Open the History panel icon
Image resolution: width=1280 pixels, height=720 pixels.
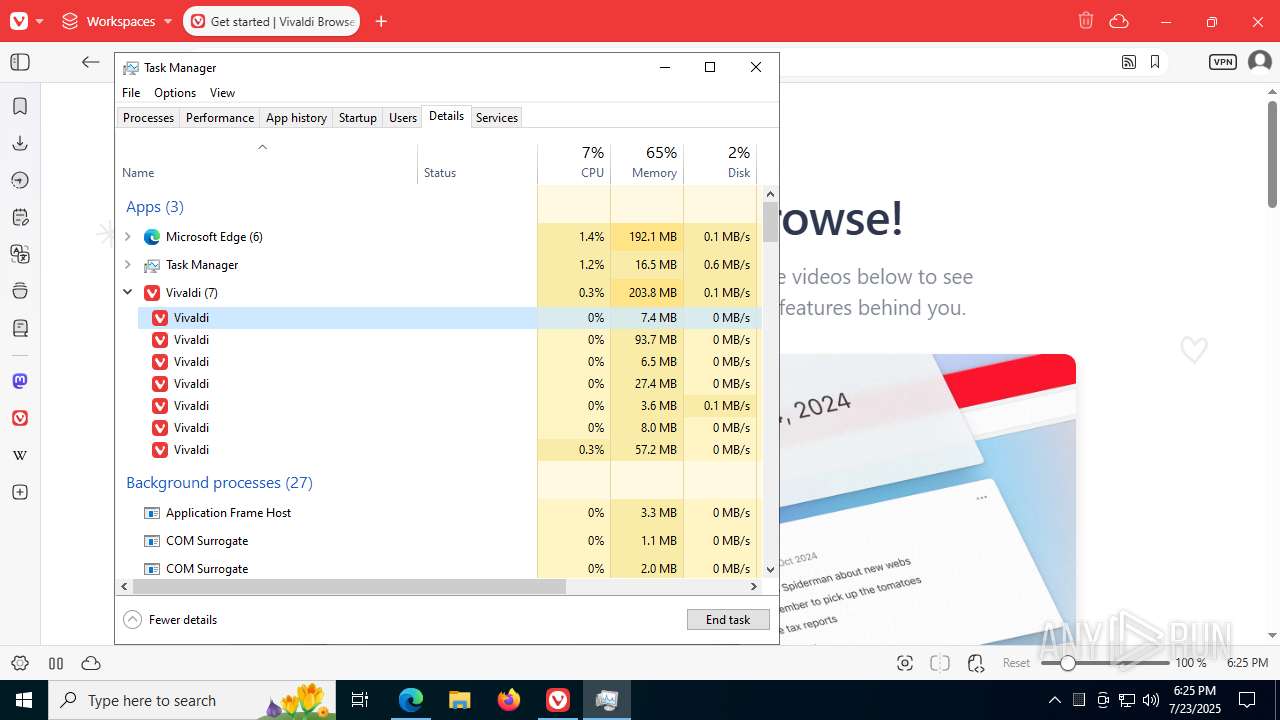pos(20,180)
